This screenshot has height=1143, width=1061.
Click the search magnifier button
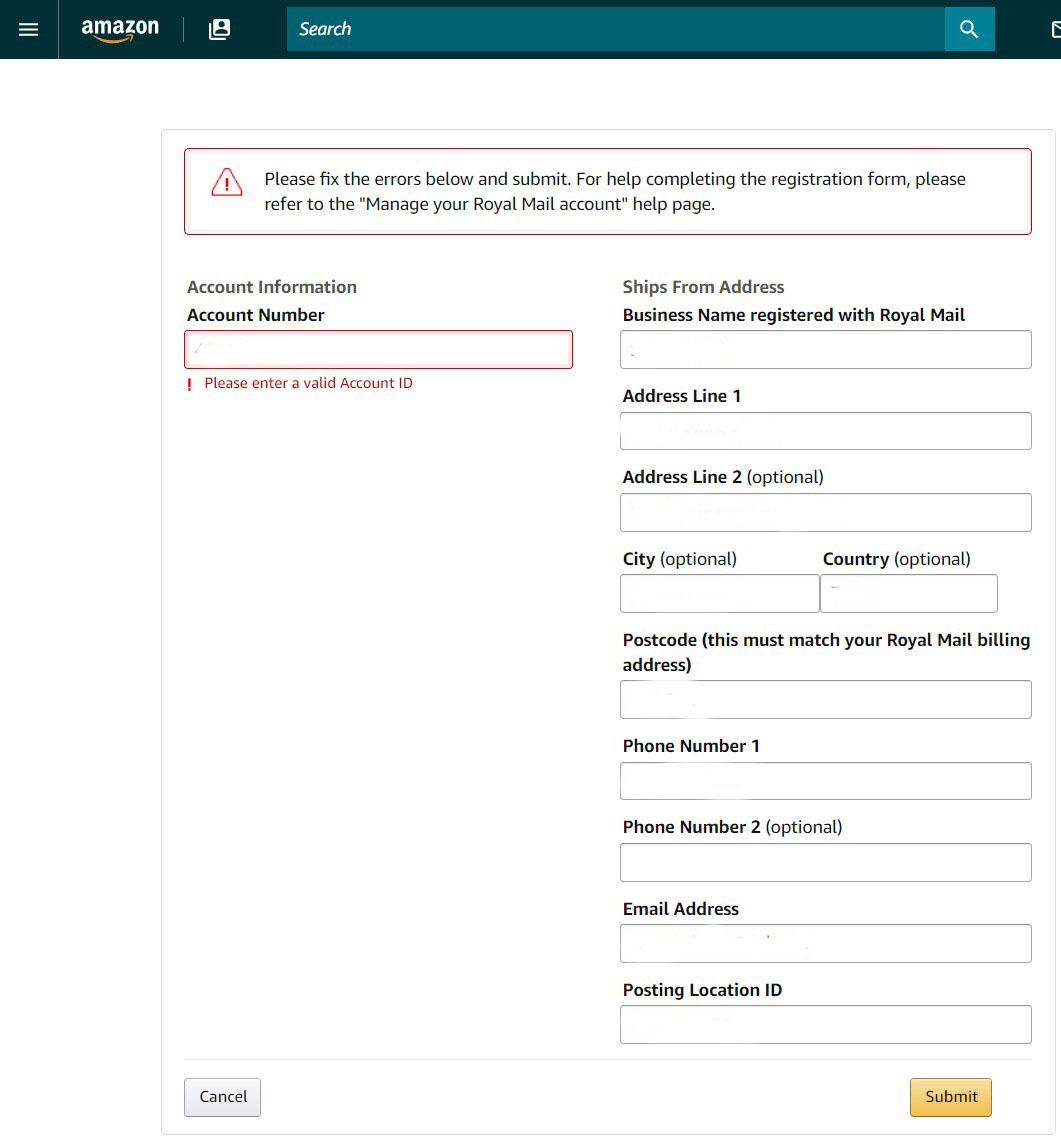coord(968,29)
